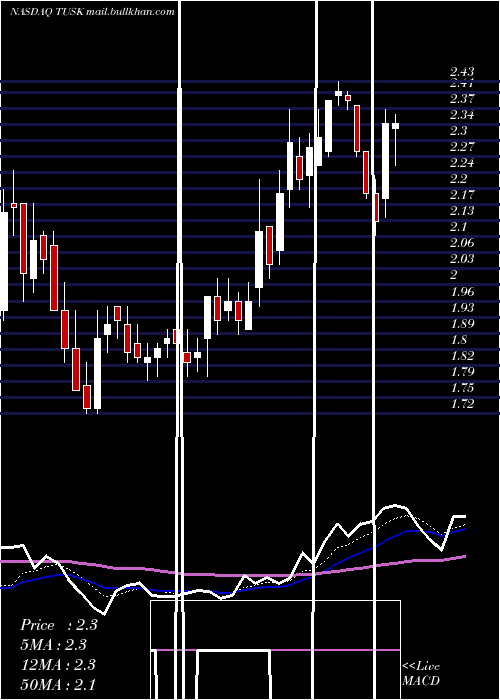Click the 2.2 price axis label
Viewport: 500px width, 700px height.
click(x=458, y=179)
